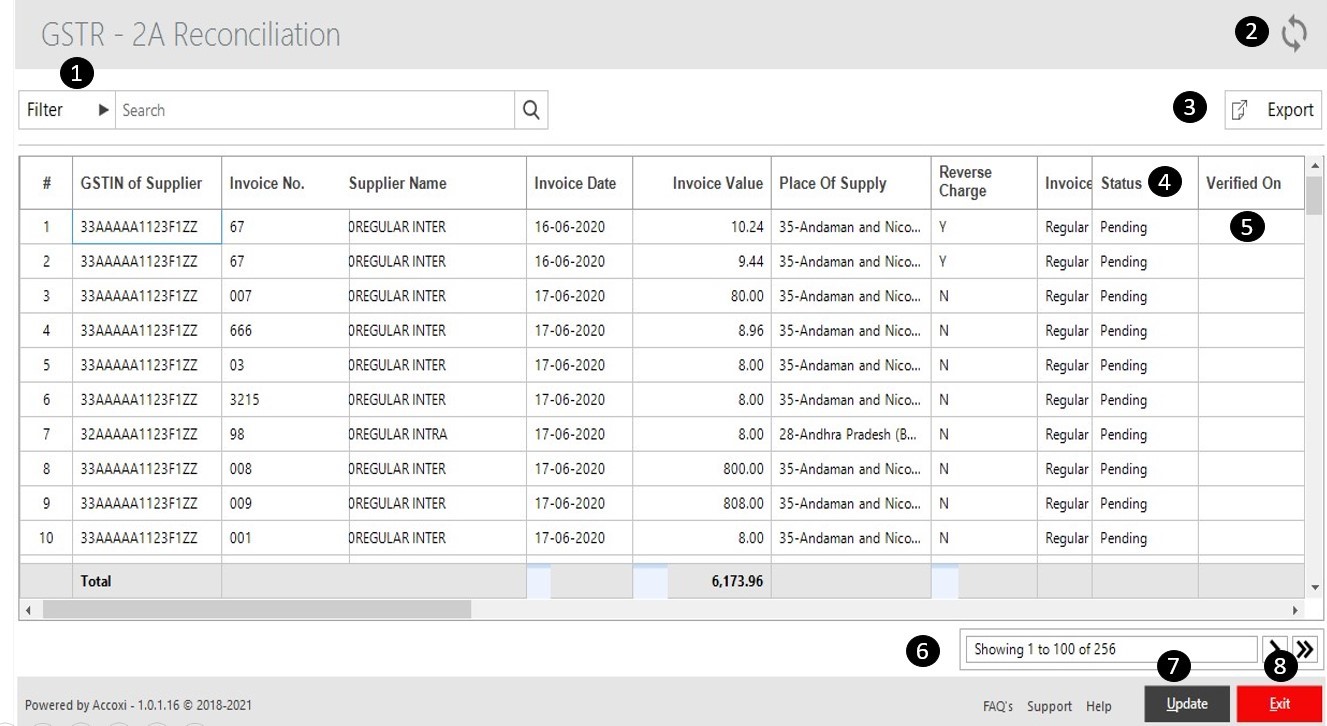Screen dimensions: 1327x726
Task: Go to next page of results
Action: point(1275,649)
